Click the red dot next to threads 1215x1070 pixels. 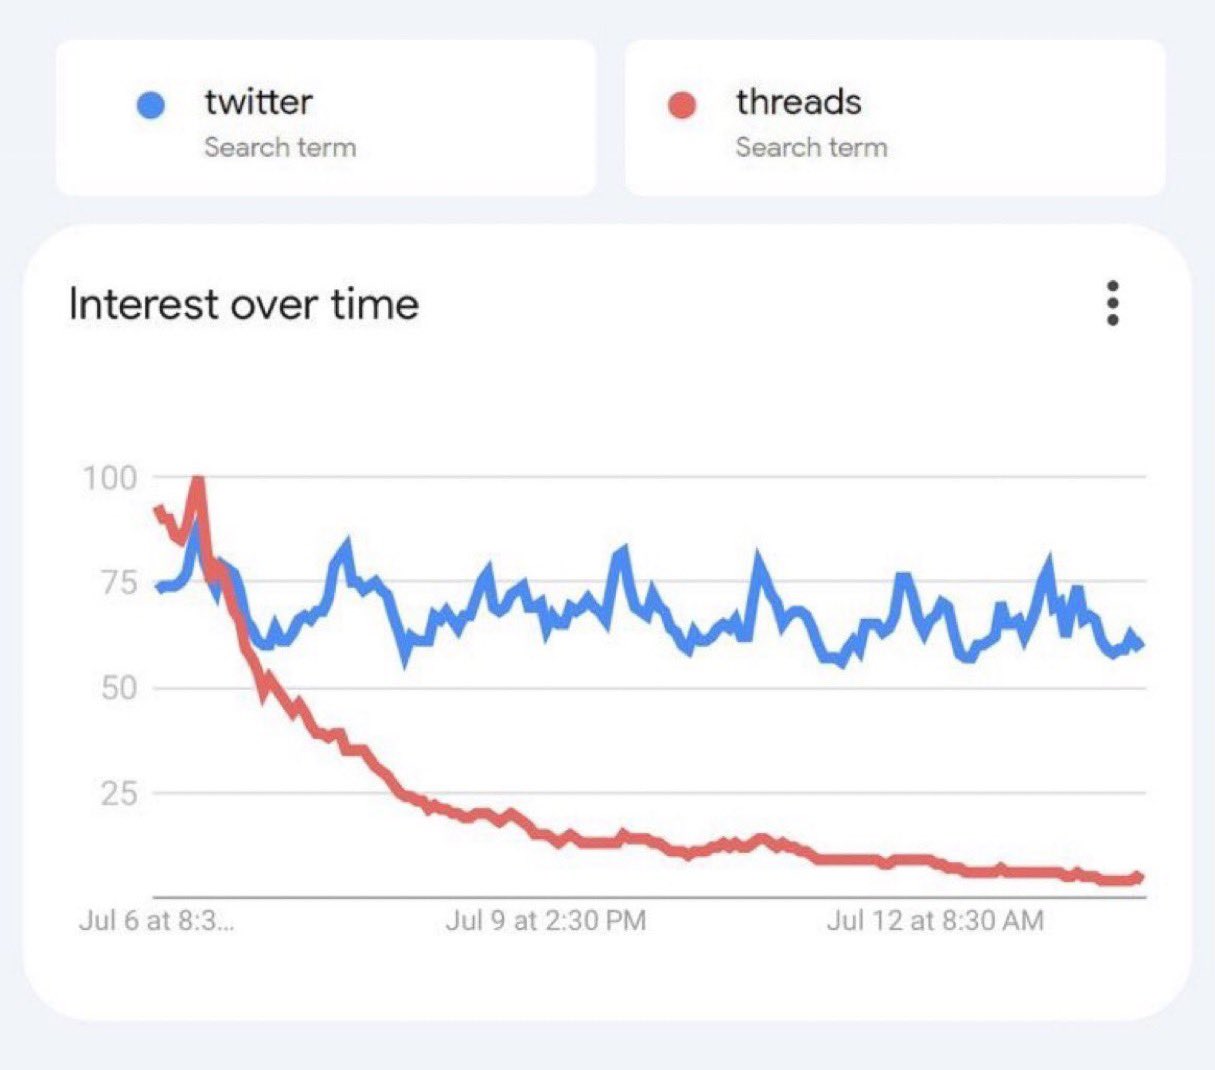tap(683, 102)
